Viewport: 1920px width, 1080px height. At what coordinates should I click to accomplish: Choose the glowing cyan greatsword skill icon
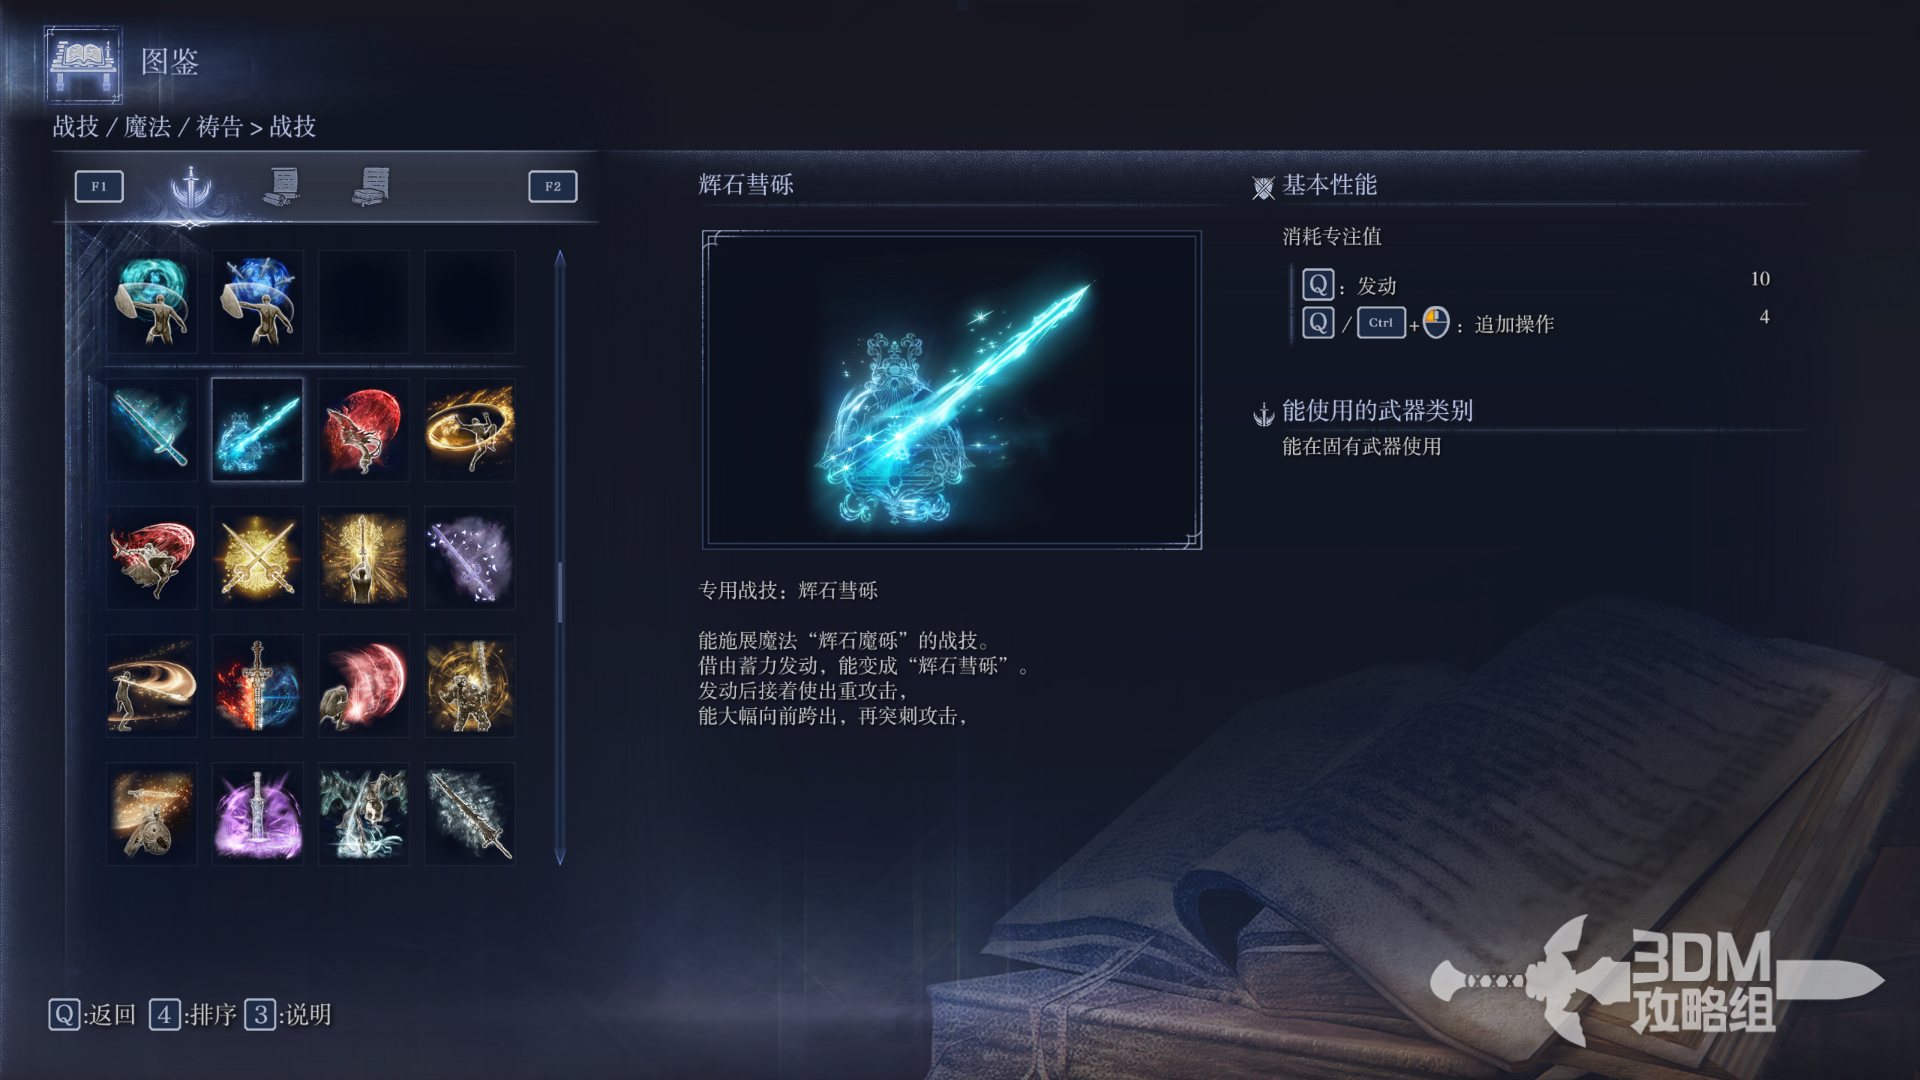click(152, 430)
